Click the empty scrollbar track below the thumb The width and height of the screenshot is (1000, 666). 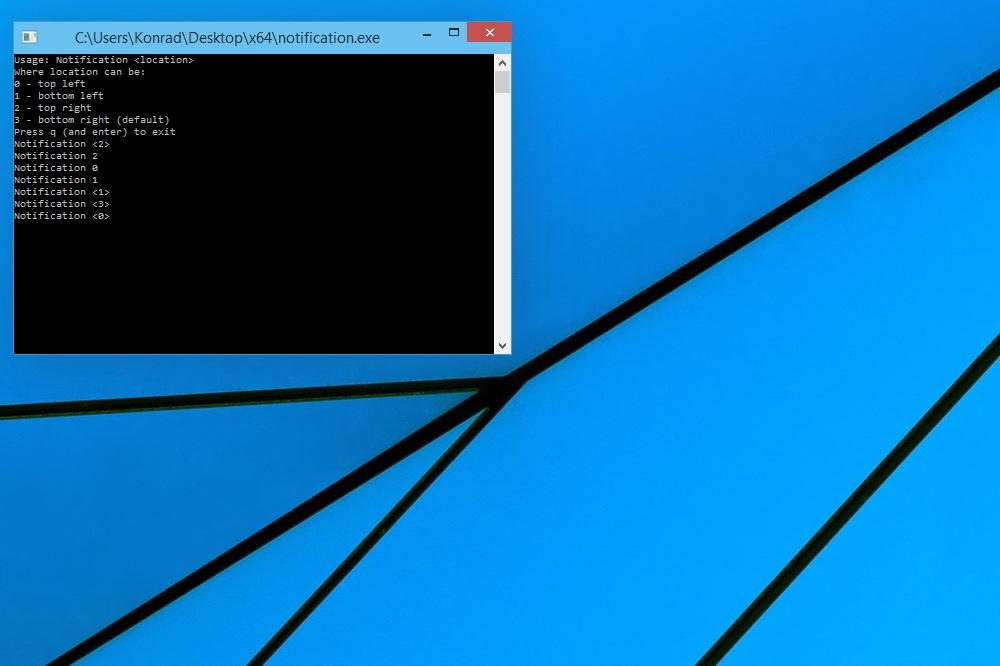click(503, 217)
